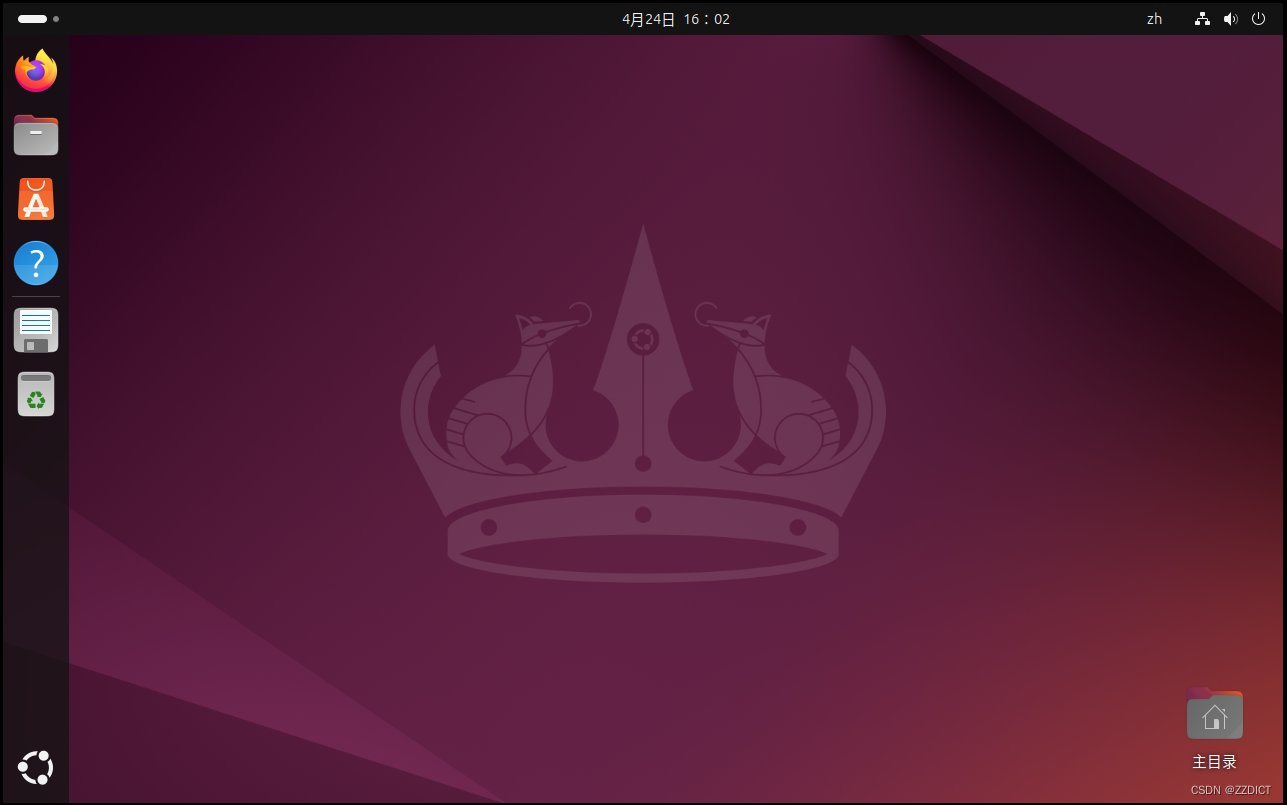Click the floppy disk drive dock icon
The width and height of the screenshot is (1287, 805).
(36, 330)
